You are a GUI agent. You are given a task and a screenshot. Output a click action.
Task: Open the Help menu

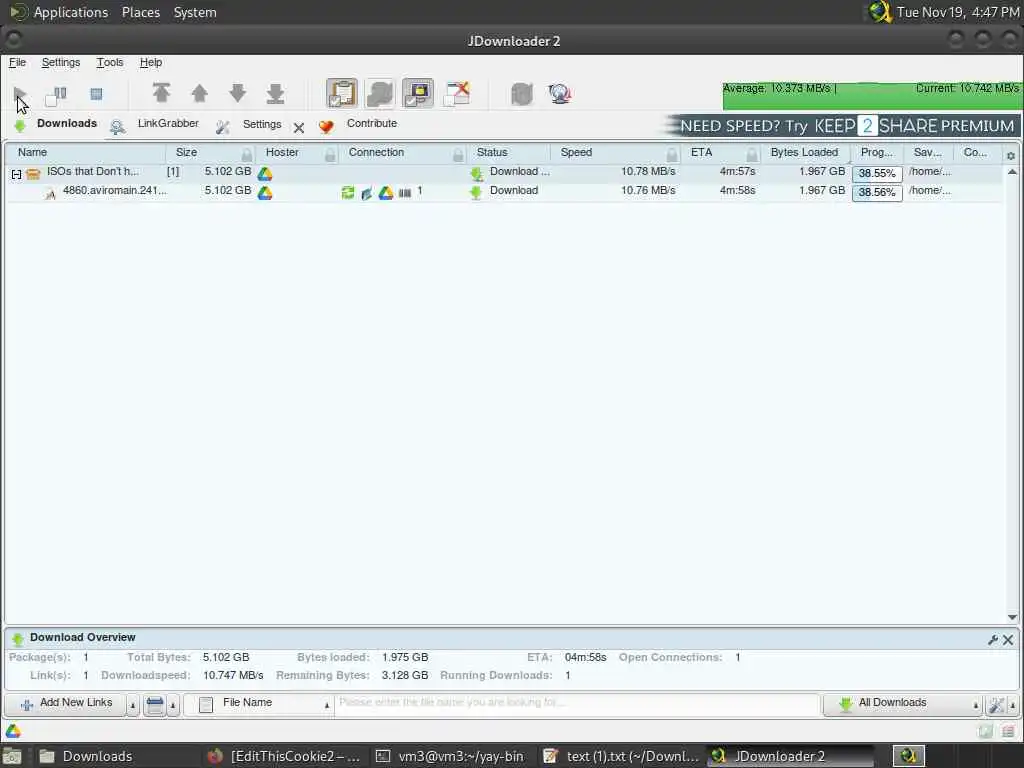pos(151,62)
